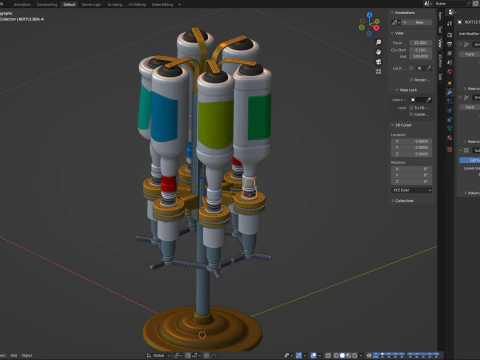
Task: Expand the Collections panel
Action: tap(403, 201)
